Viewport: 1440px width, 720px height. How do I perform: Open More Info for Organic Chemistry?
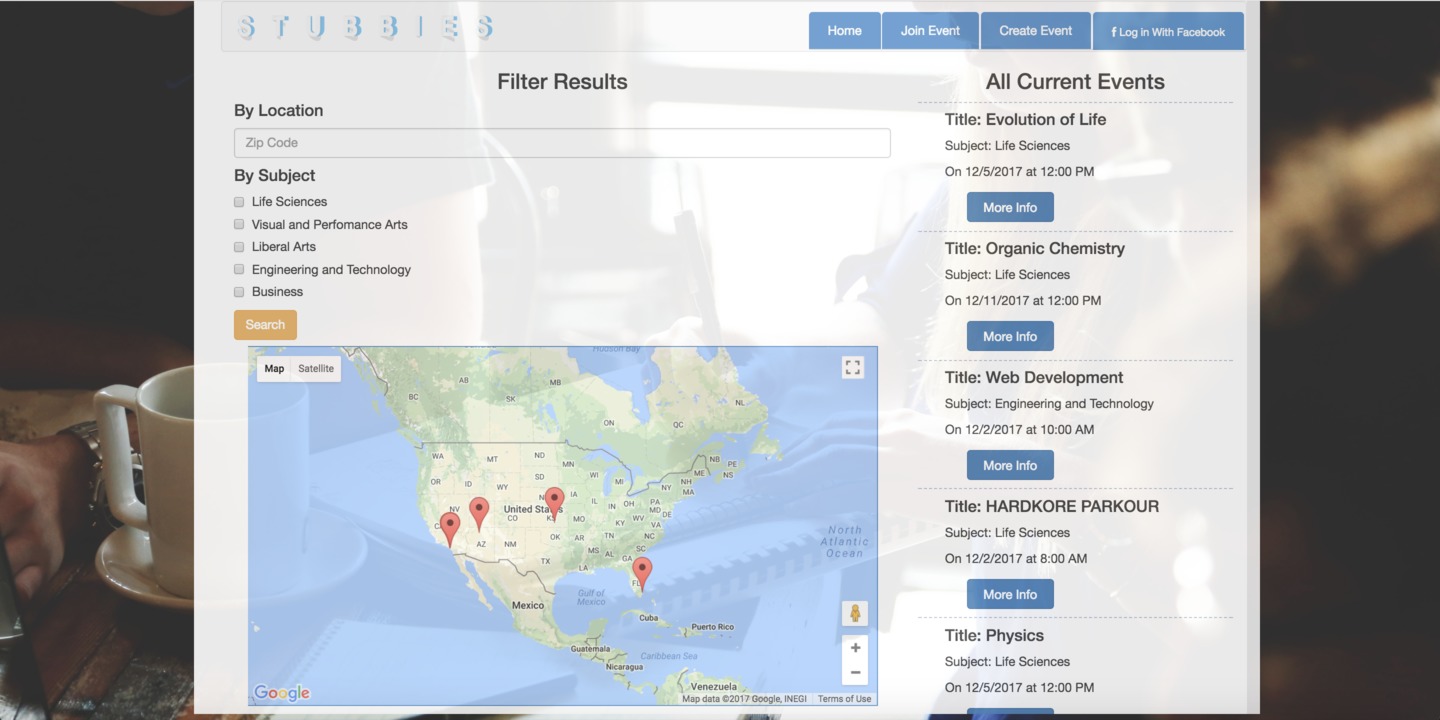[1010, 336]
